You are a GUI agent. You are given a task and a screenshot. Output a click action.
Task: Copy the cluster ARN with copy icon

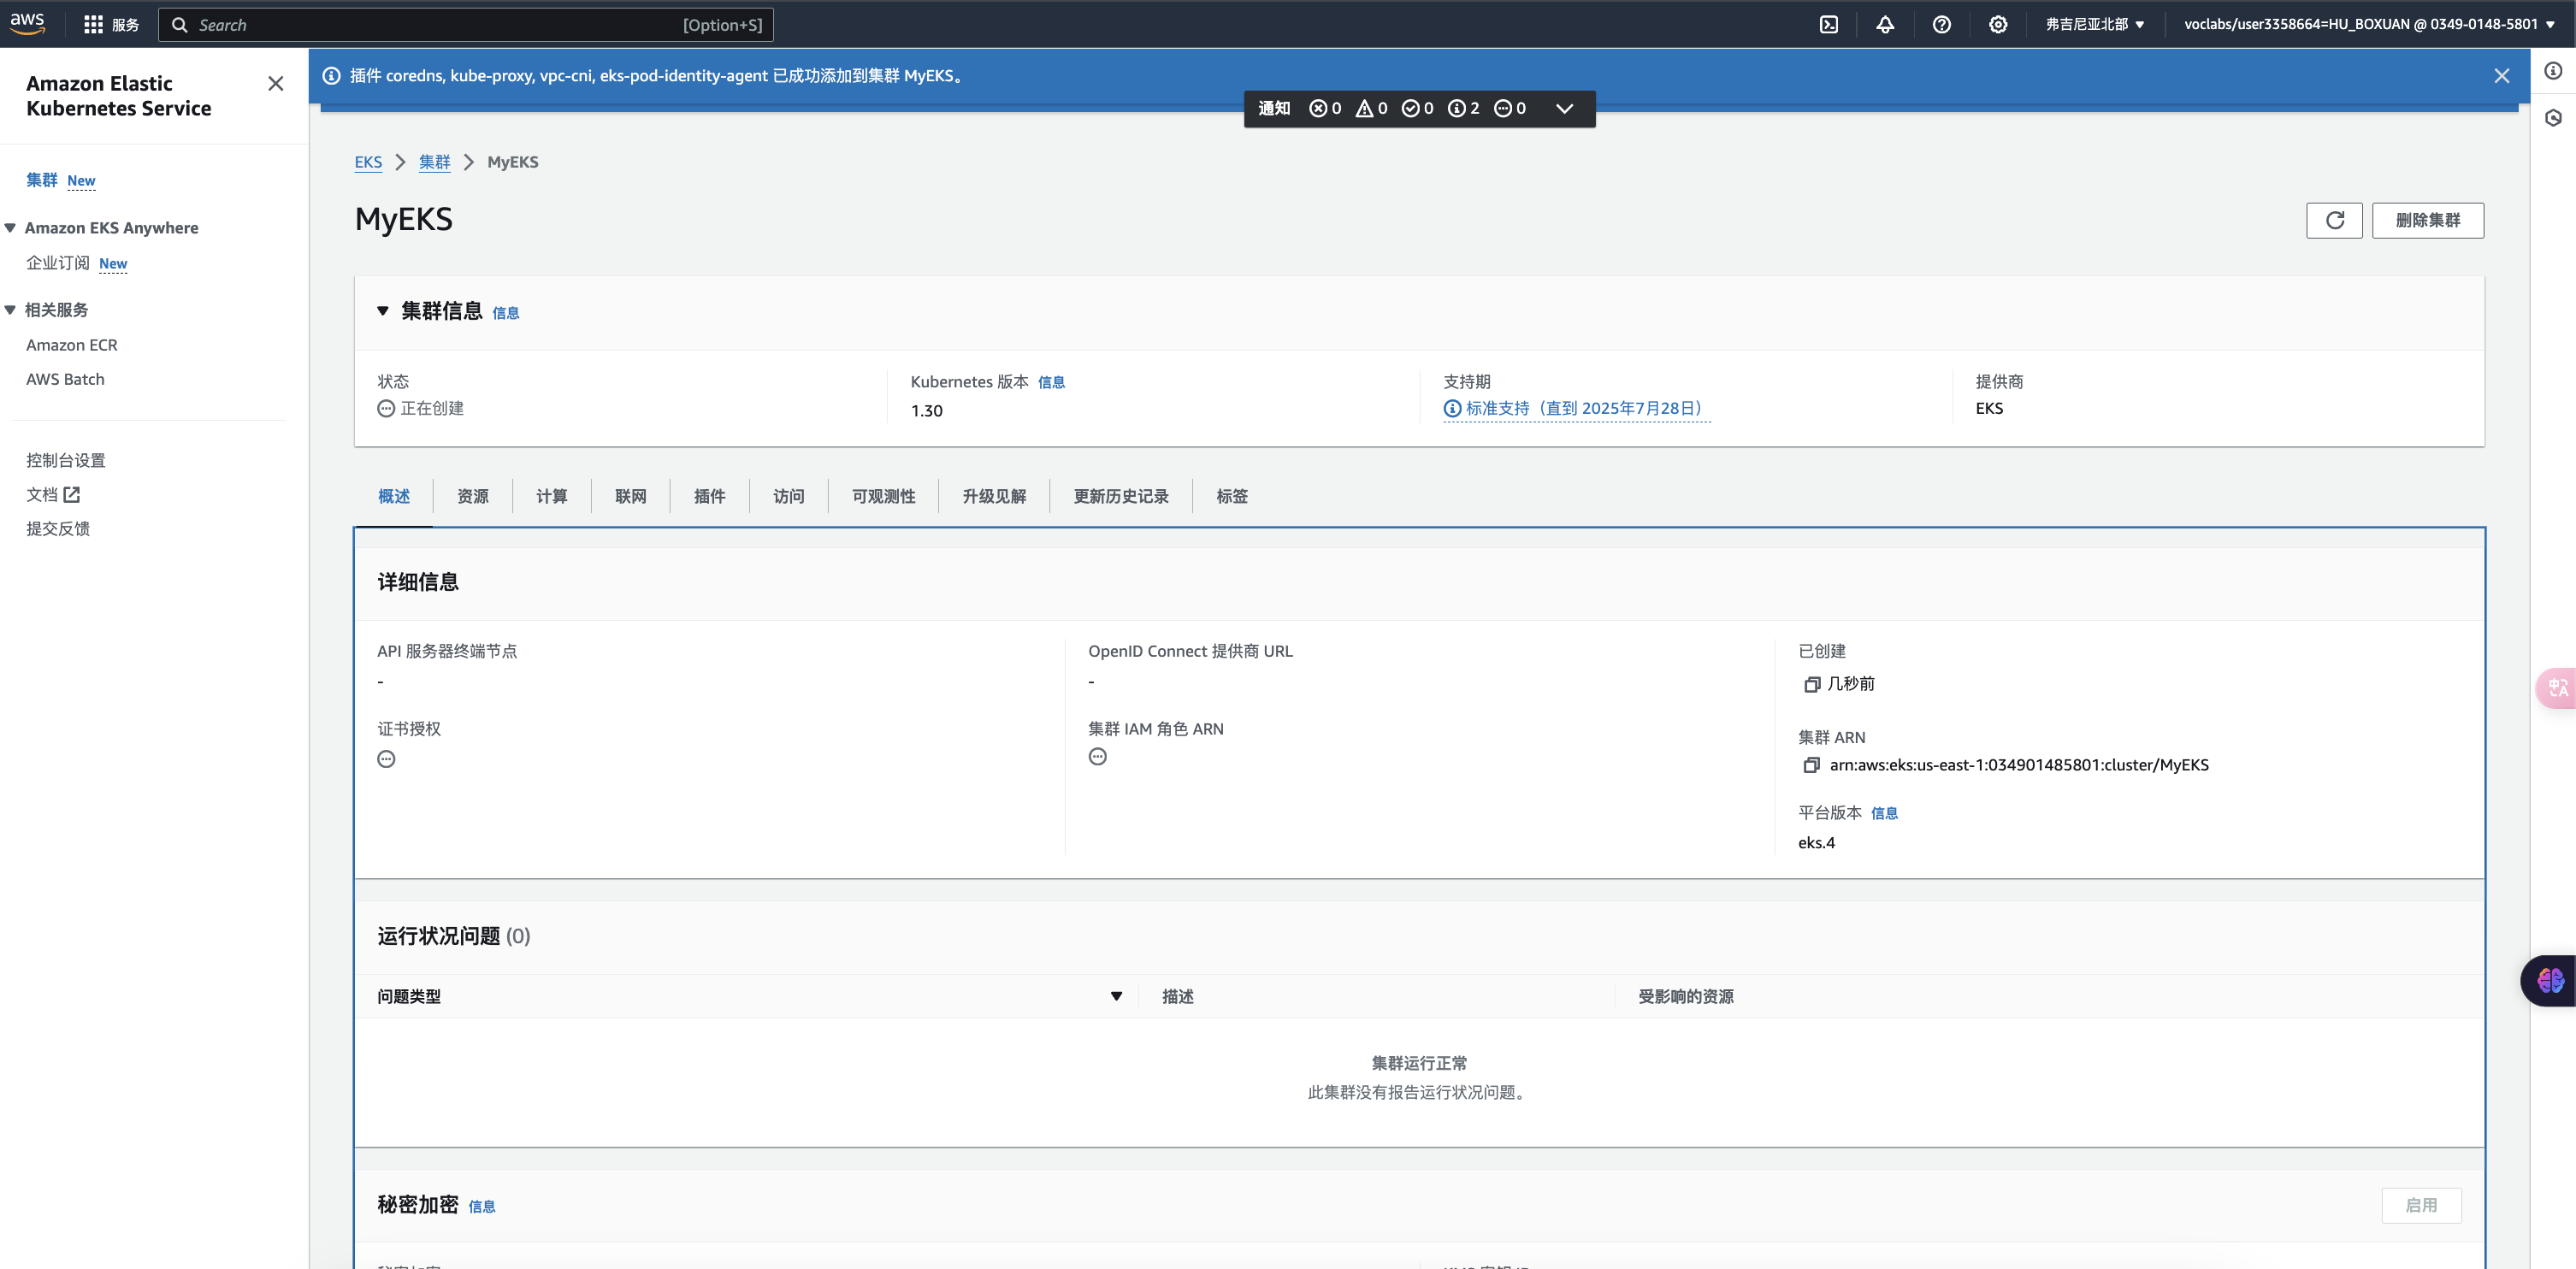tap(1811, 765)
